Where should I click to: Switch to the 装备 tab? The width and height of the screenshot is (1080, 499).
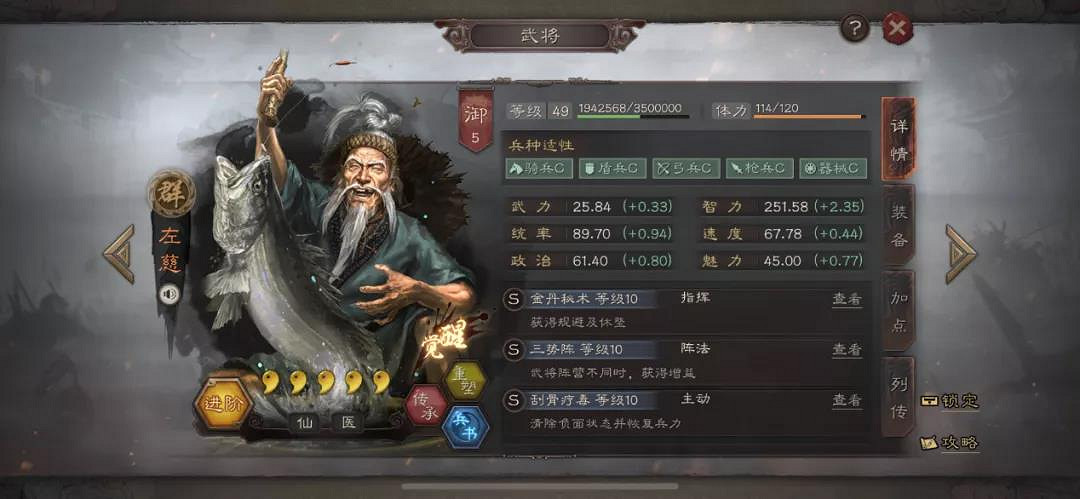(898, 225)
